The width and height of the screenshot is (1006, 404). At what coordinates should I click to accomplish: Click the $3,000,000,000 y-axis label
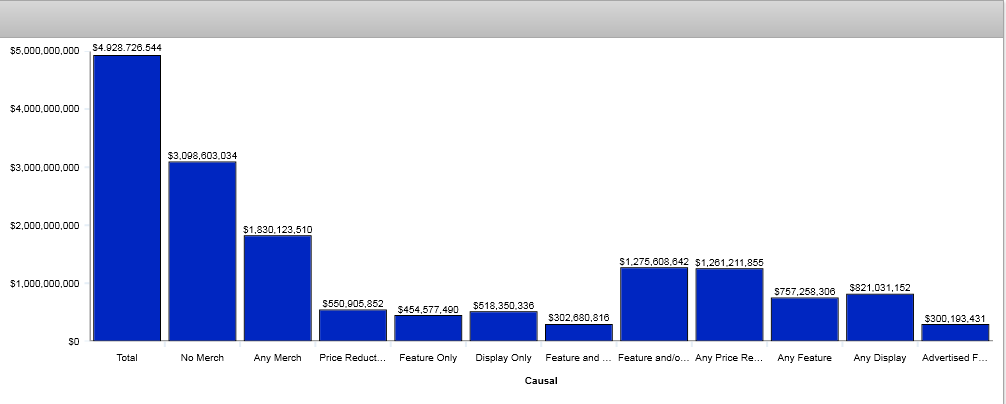[44, 167]
